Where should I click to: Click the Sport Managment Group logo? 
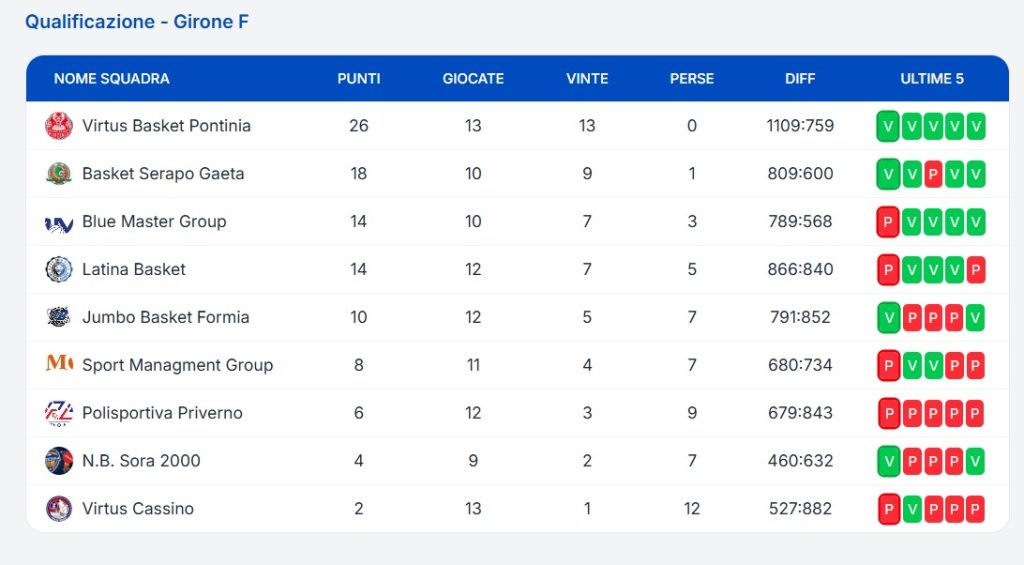59,364
